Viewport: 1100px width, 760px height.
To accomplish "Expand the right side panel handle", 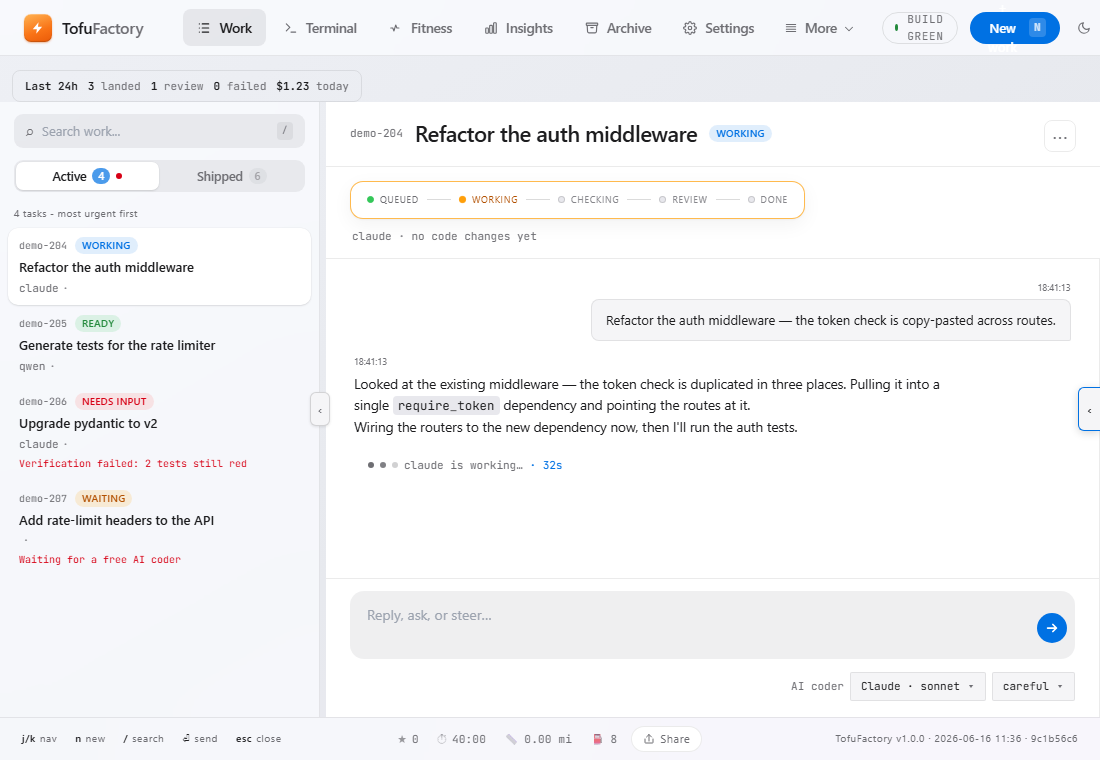I will 1089,409.
